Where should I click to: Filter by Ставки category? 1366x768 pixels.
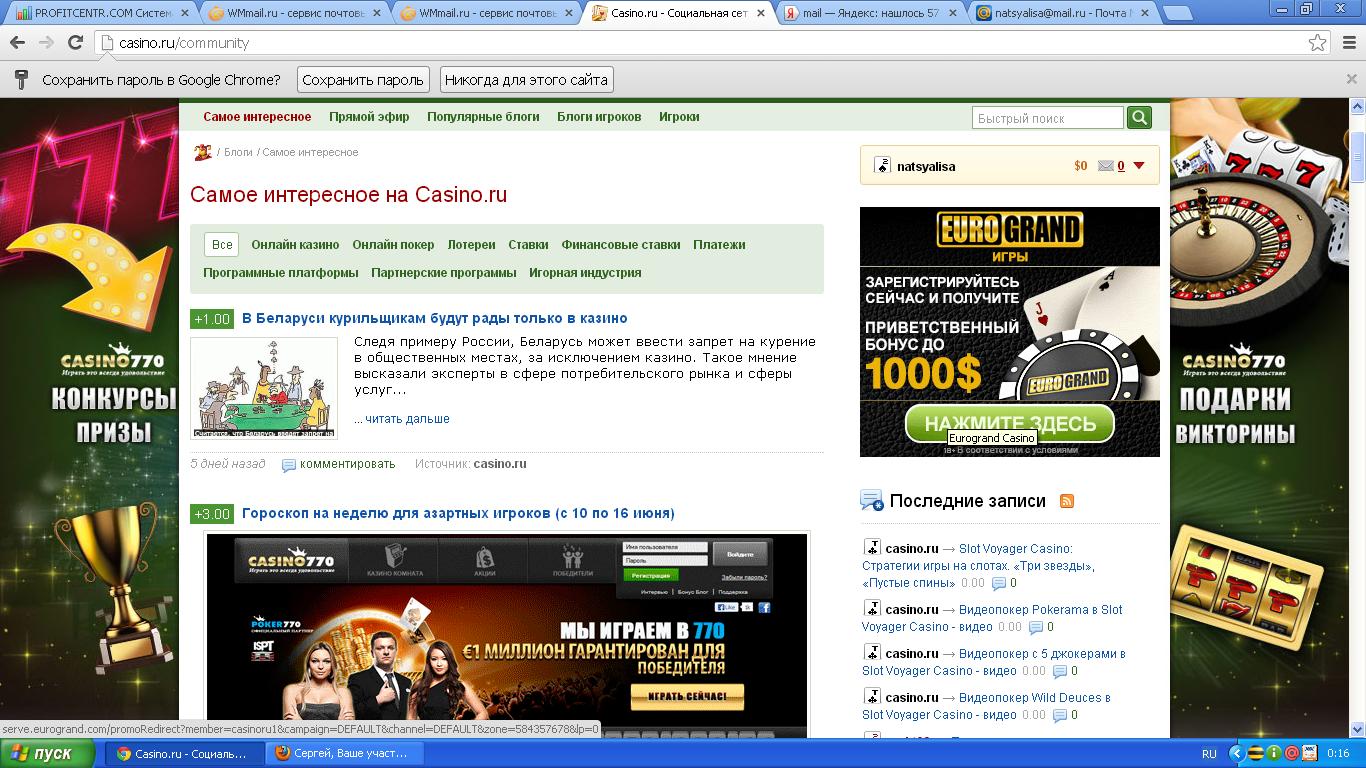[528, 245]
